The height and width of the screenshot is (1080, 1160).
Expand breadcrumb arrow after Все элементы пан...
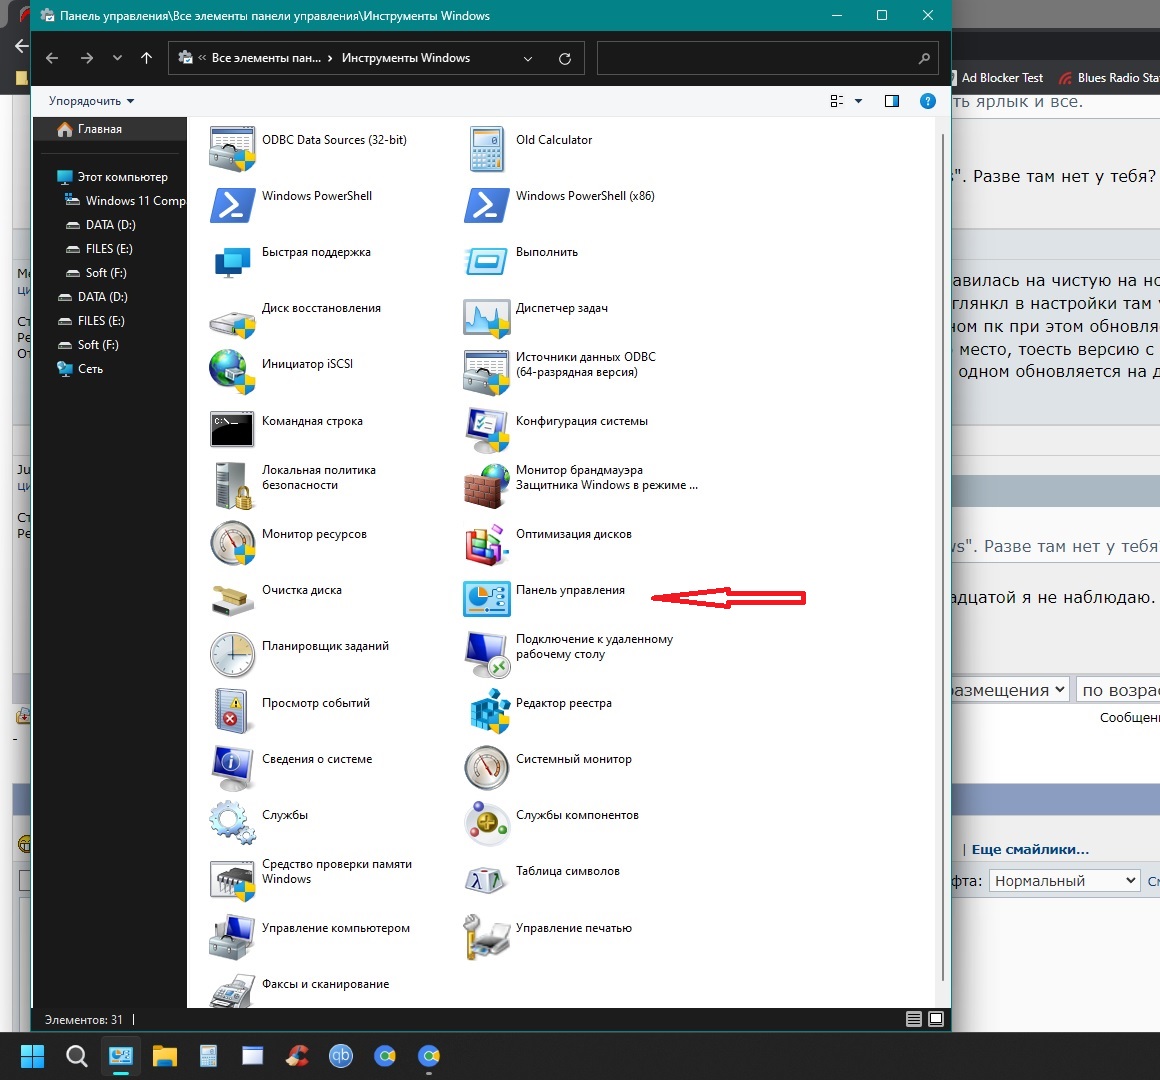point(329,58)
